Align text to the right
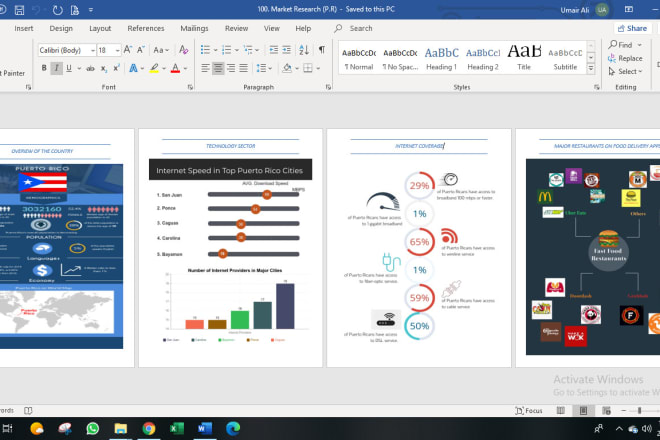The width and height of the screenshot is (660, 440). tap(231, 68)
